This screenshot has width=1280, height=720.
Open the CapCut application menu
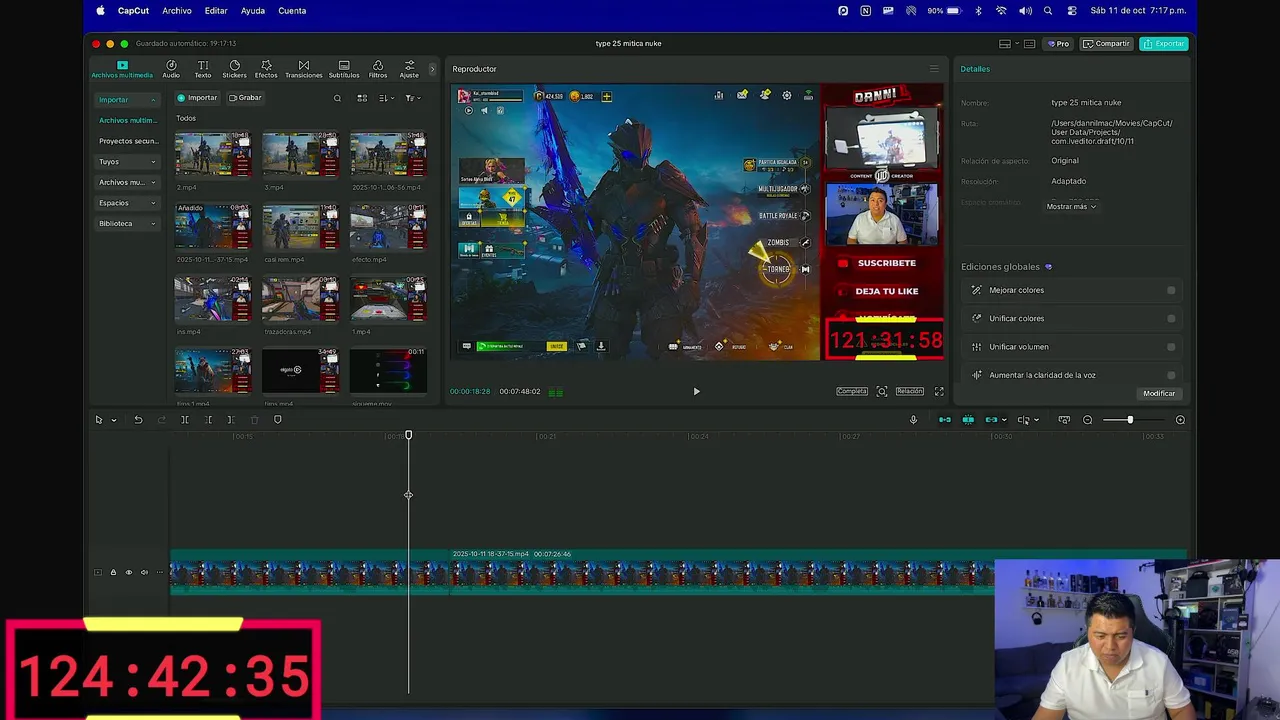tap(133, 11)
